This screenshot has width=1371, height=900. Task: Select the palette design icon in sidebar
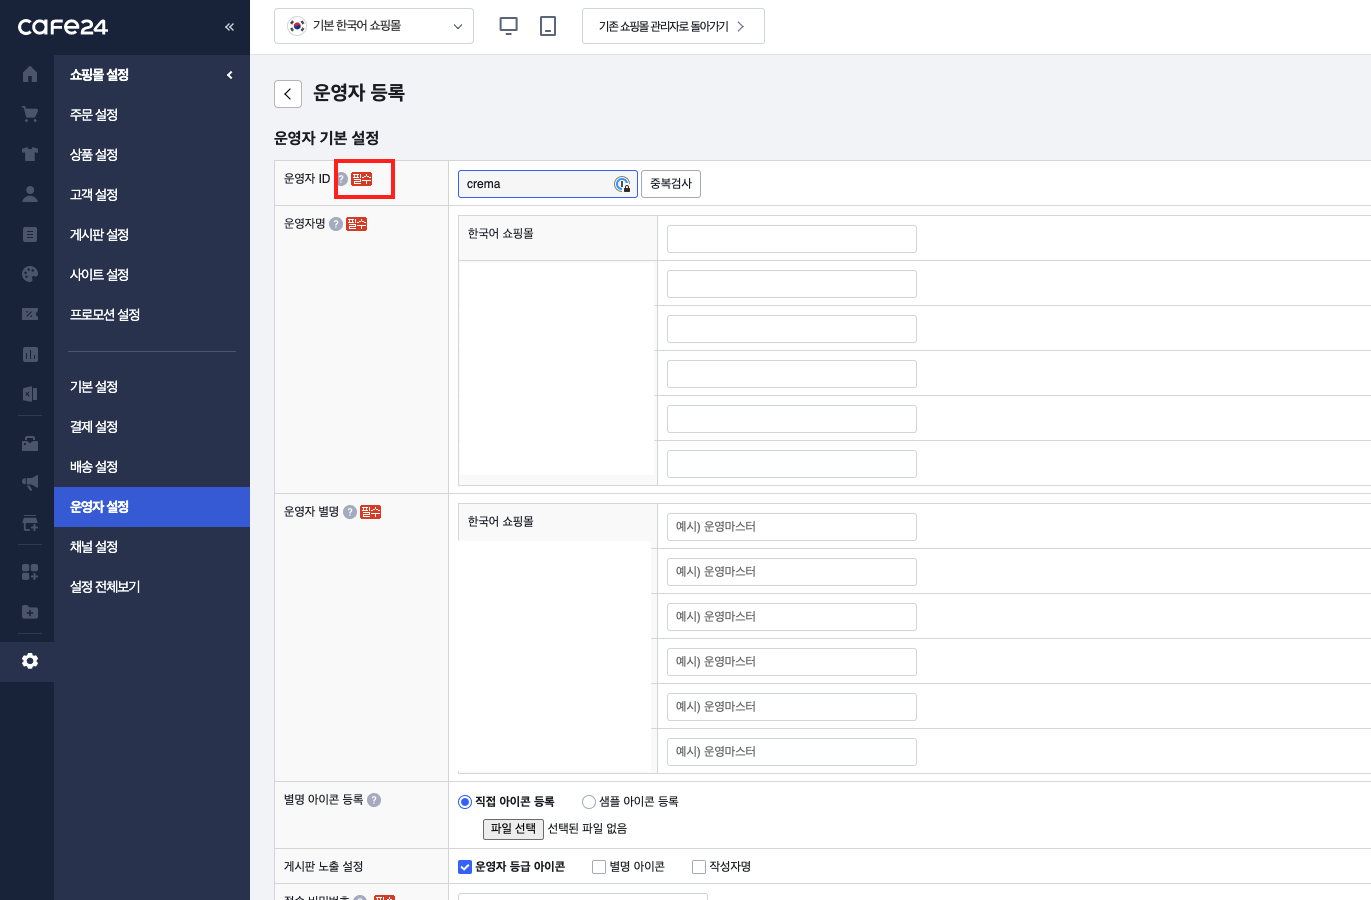[29, 274]
